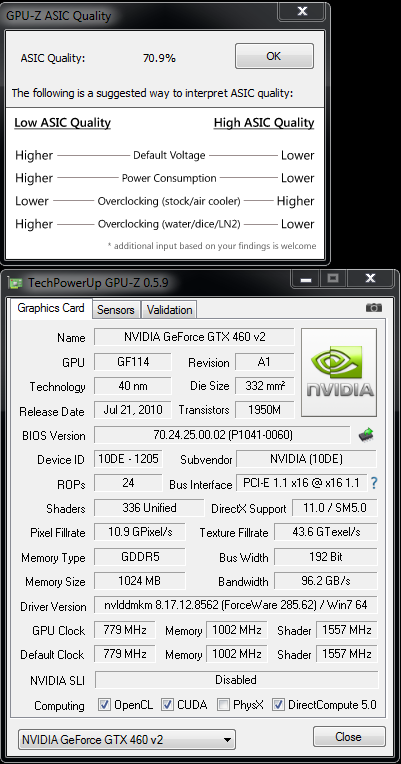Click the Default Voltage label
Viewport: 401px width, 764px height.
click(169, 155)
